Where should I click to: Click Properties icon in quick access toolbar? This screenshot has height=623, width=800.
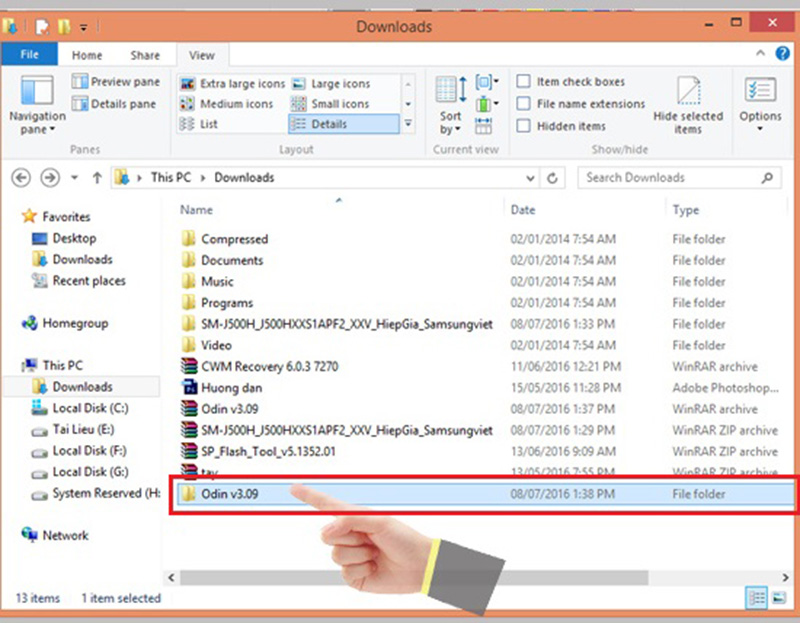pos(42,27)
